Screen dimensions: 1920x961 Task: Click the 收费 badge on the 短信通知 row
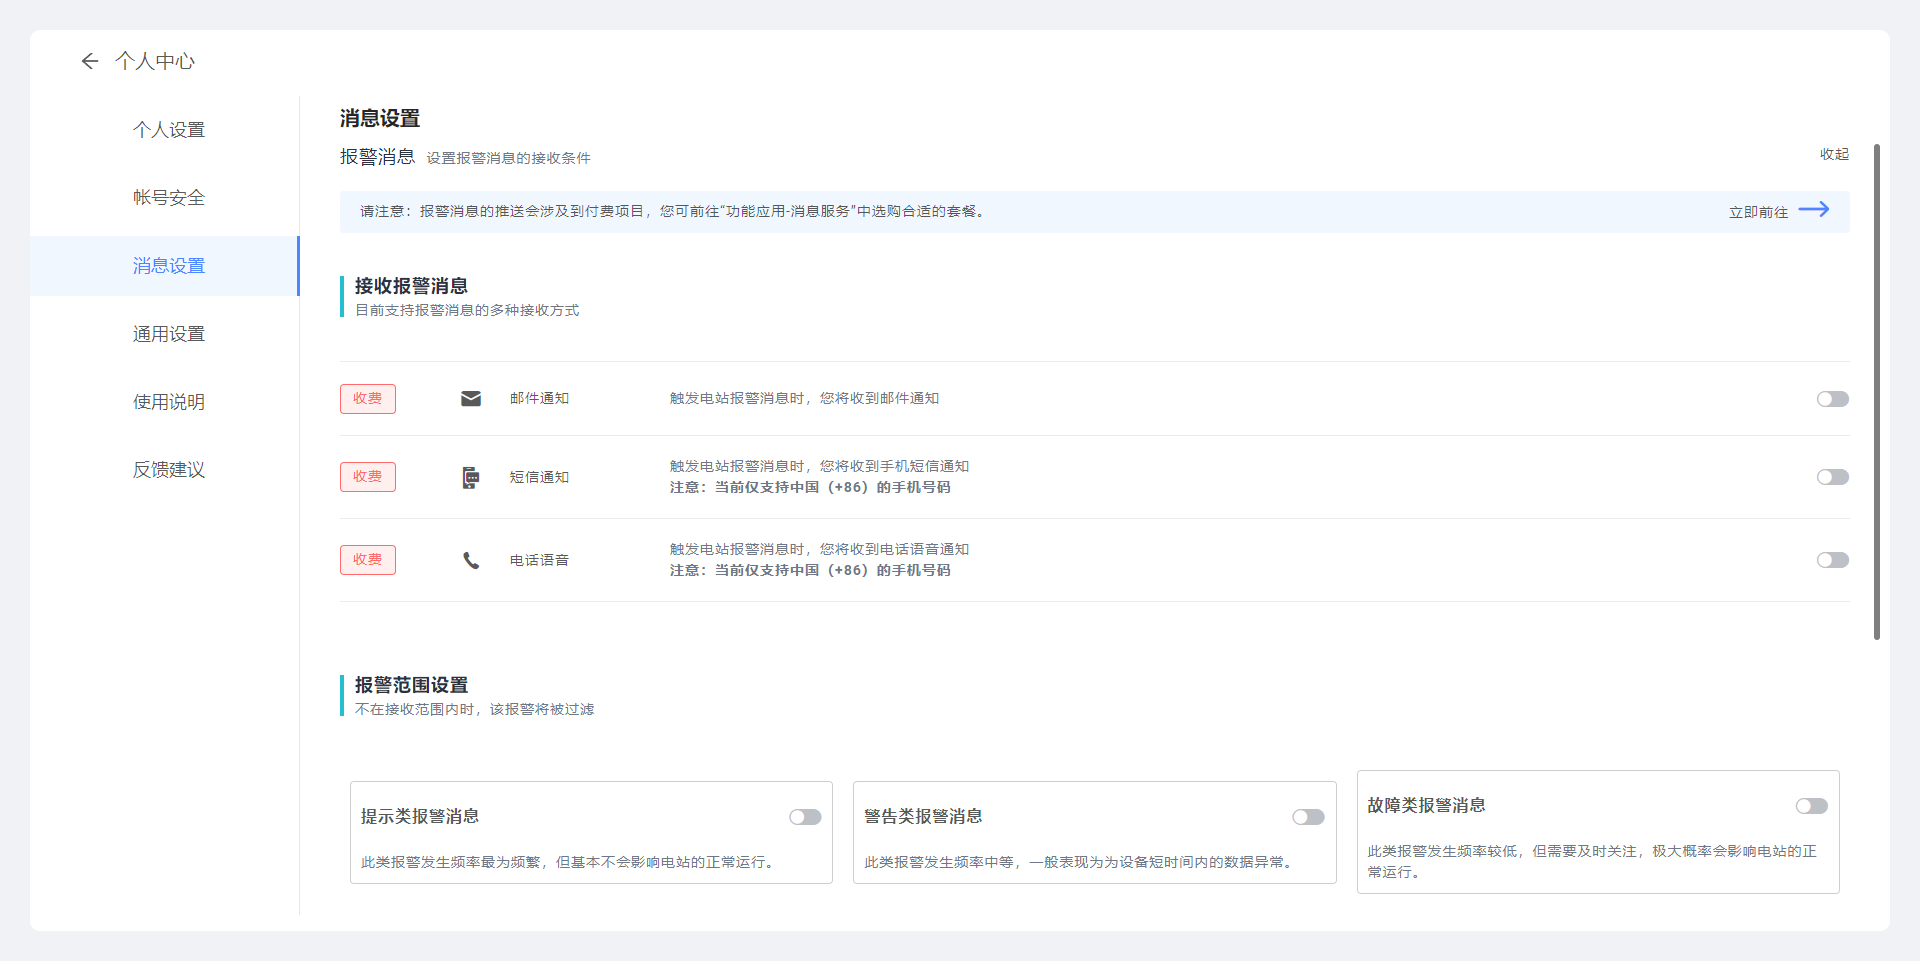[x=368, y=477]
